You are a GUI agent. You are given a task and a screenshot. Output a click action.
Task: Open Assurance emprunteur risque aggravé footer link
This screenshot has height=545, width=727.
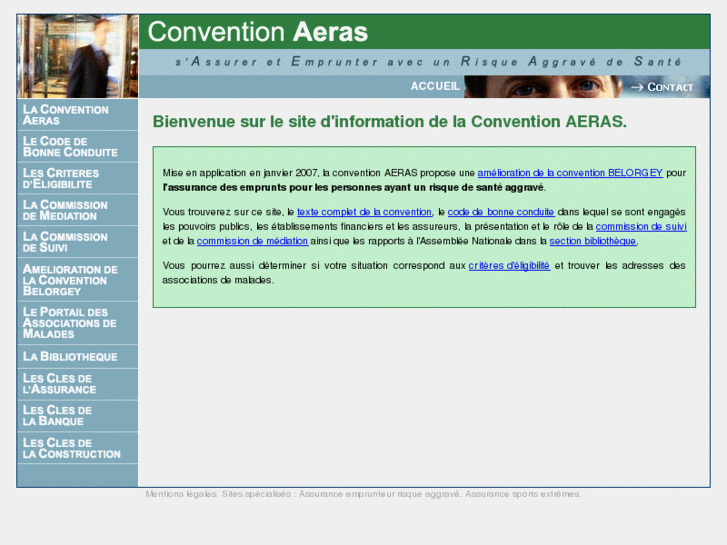[x=379, y=494]
